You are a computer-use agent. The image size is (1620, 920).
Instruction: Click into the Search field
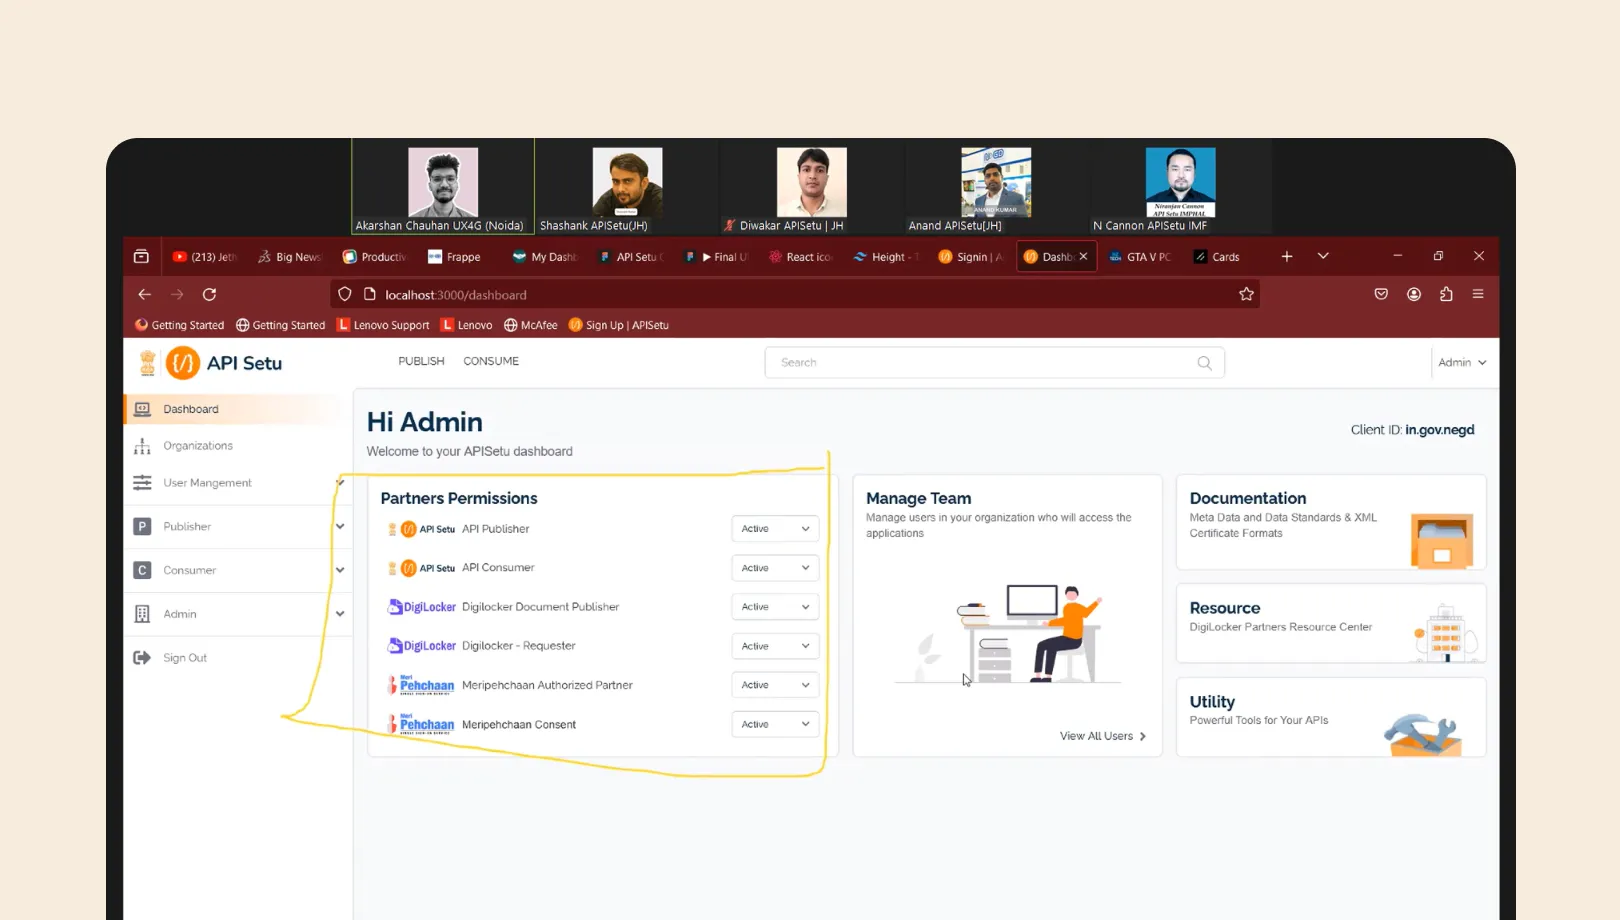pyautogui.click(x=995, y=363)
